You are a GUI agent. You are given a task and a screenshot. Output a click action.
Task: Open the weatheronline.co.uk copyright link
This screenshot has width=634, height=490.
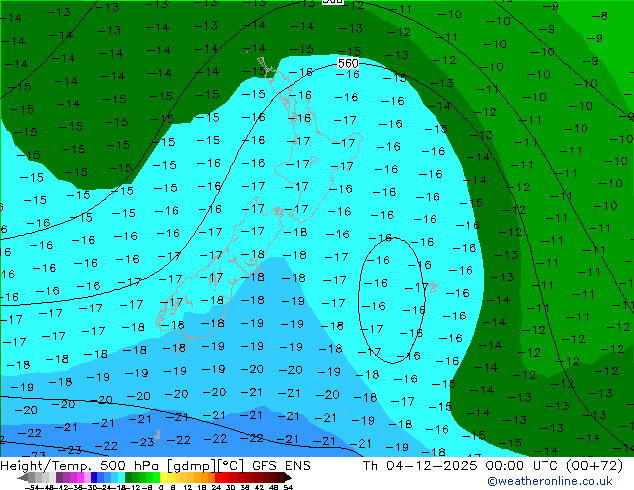[x=550, y=481]
